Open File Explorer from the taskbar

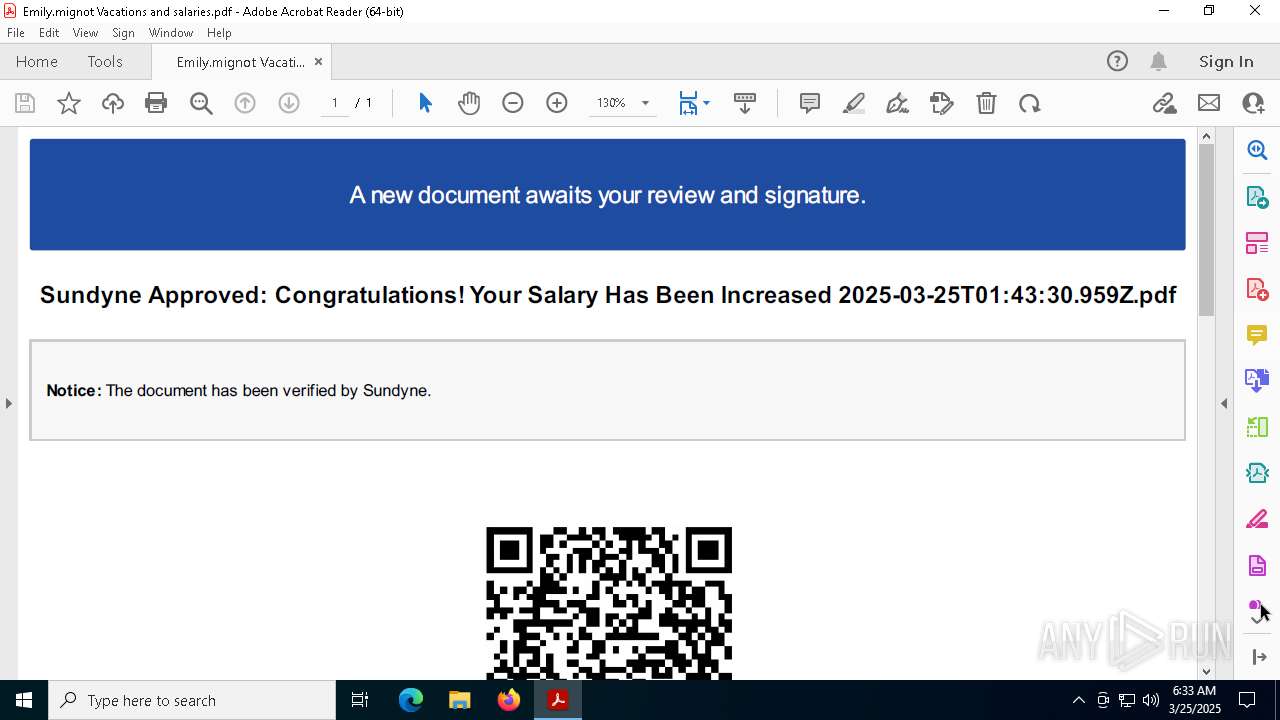coord(459,700)
